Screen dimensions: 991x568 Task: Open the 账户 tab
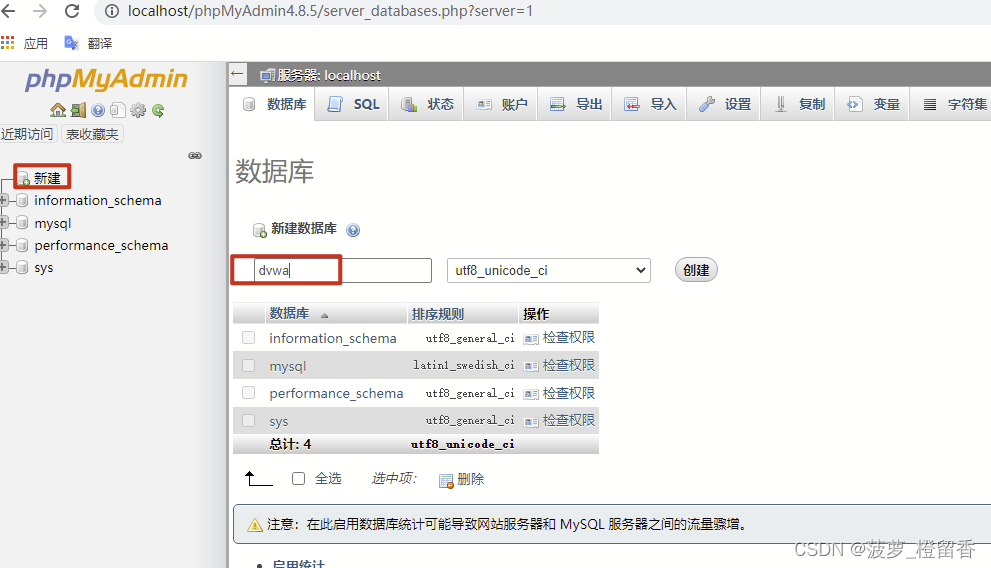[x=502, y=104]
